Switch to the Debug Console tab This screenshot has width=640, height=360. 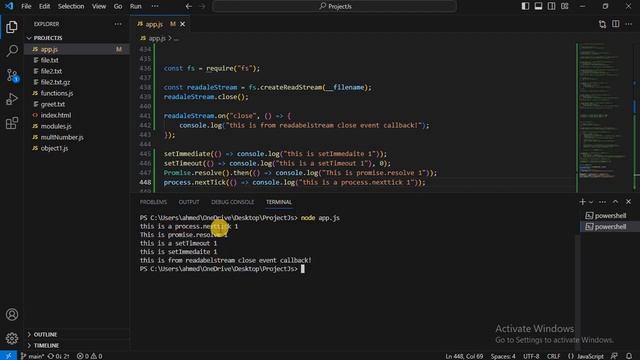(x=232, y=202)
